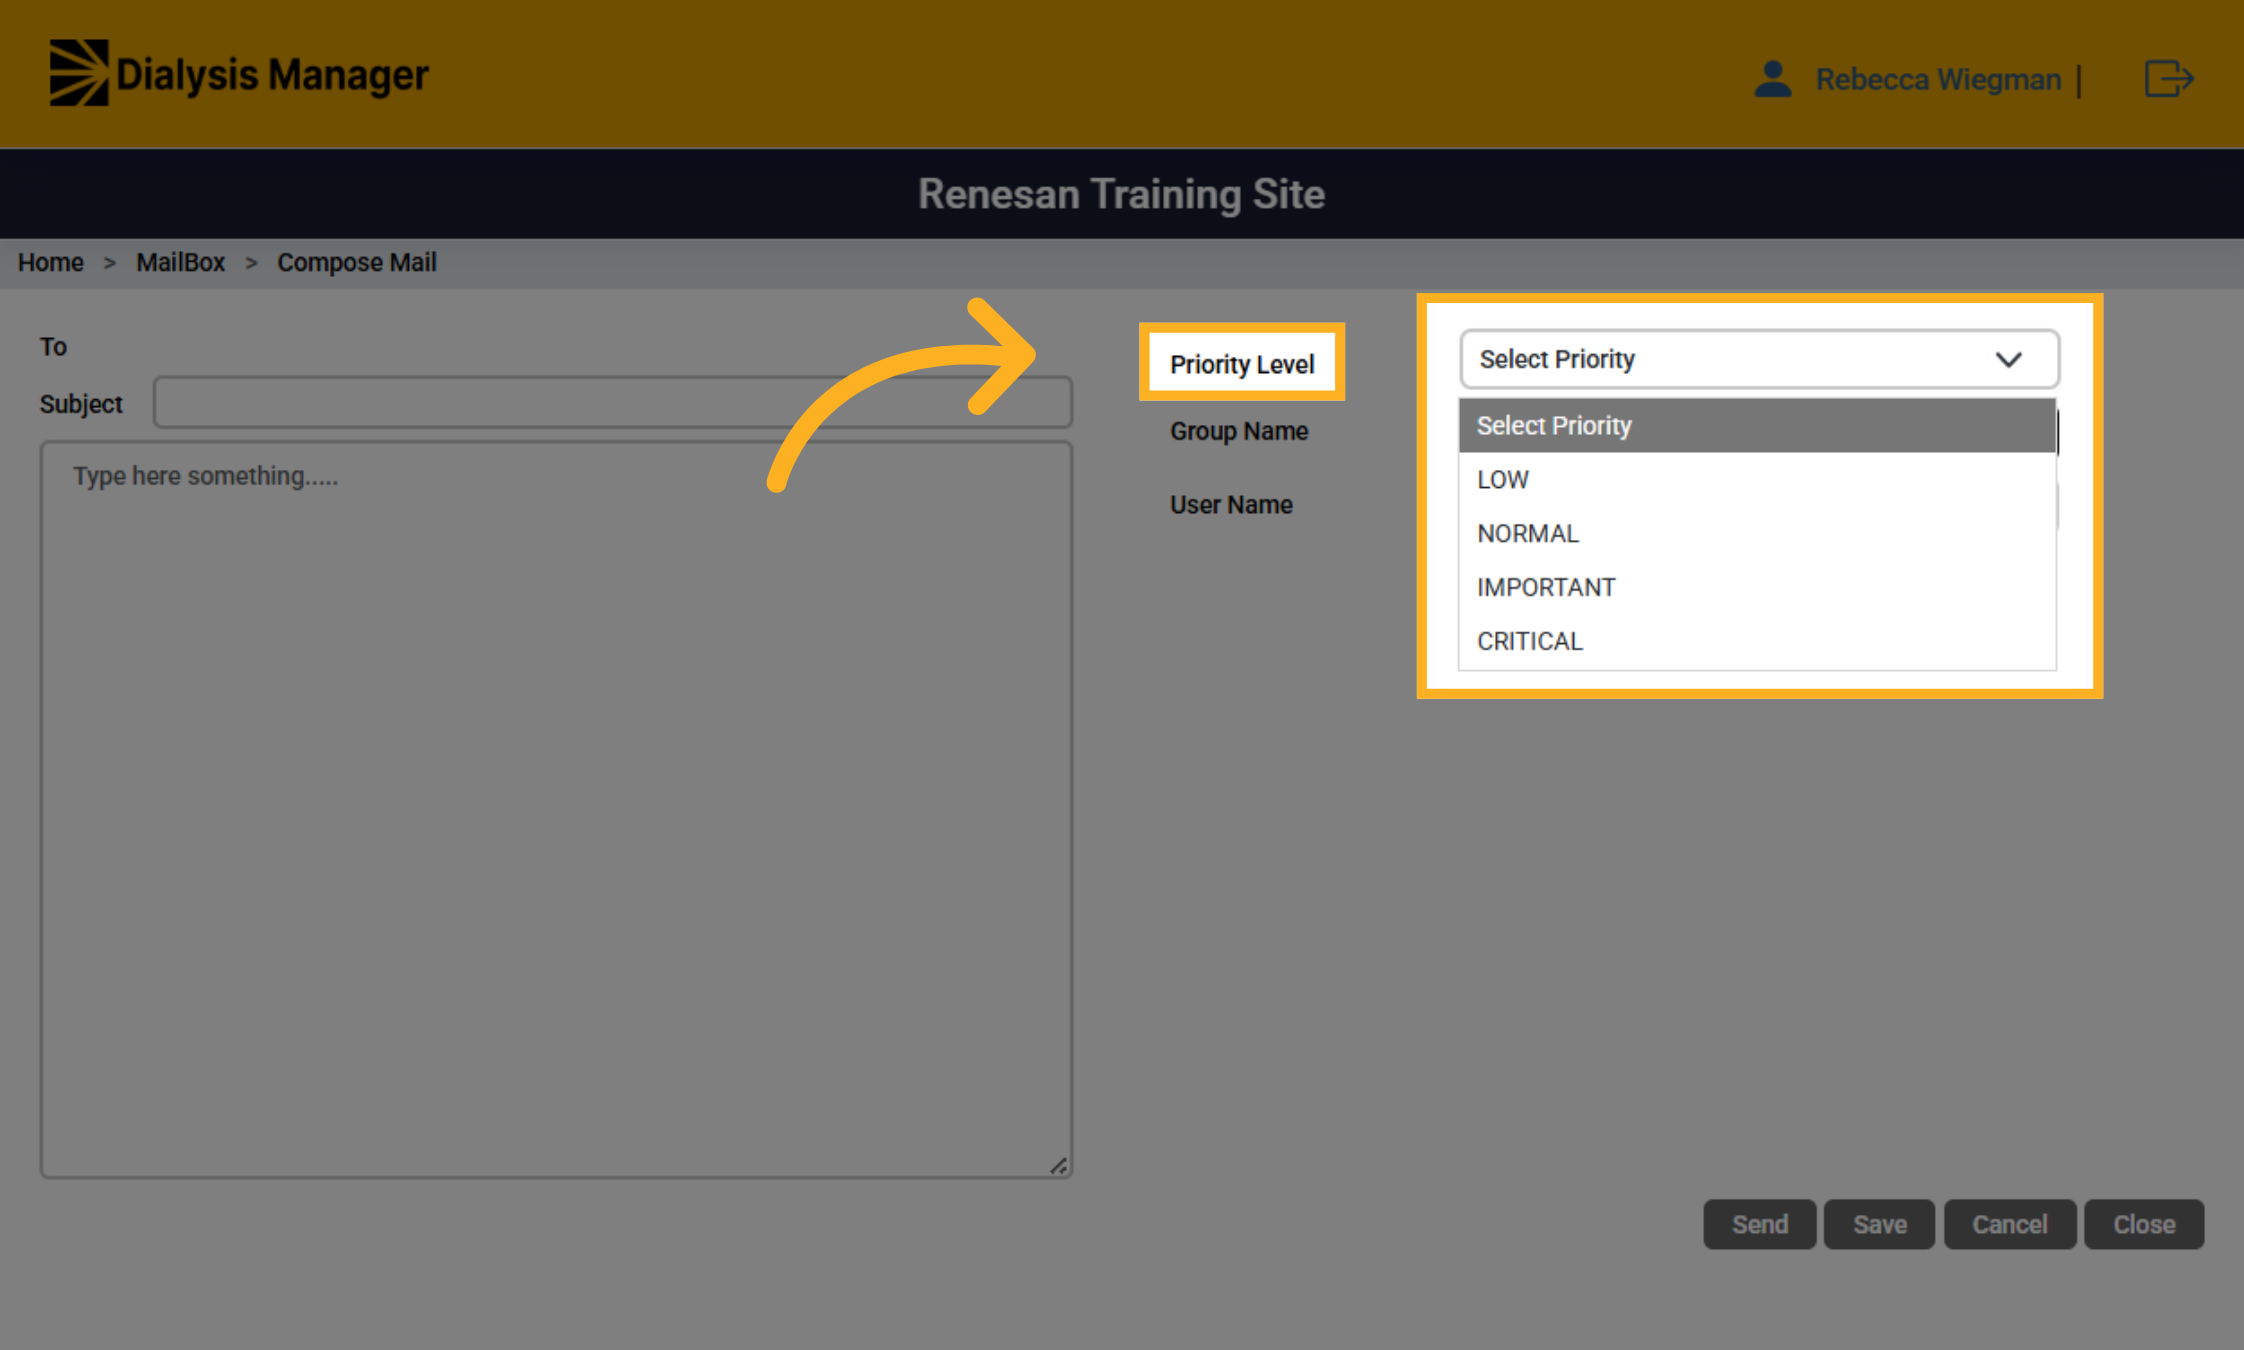Click the text area resize handle
The height and width of the screenshot is (1350, 2244).
[1059, 1166]
